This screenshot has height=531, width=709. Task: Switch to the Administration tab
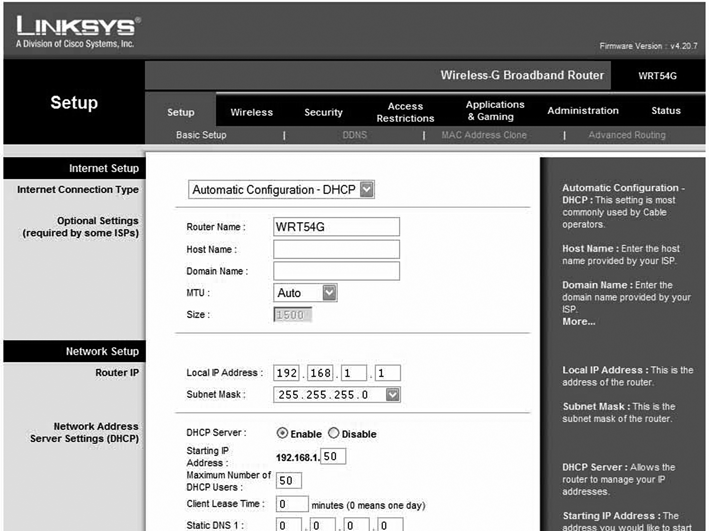pyautogui.click(x=583, y=111)
